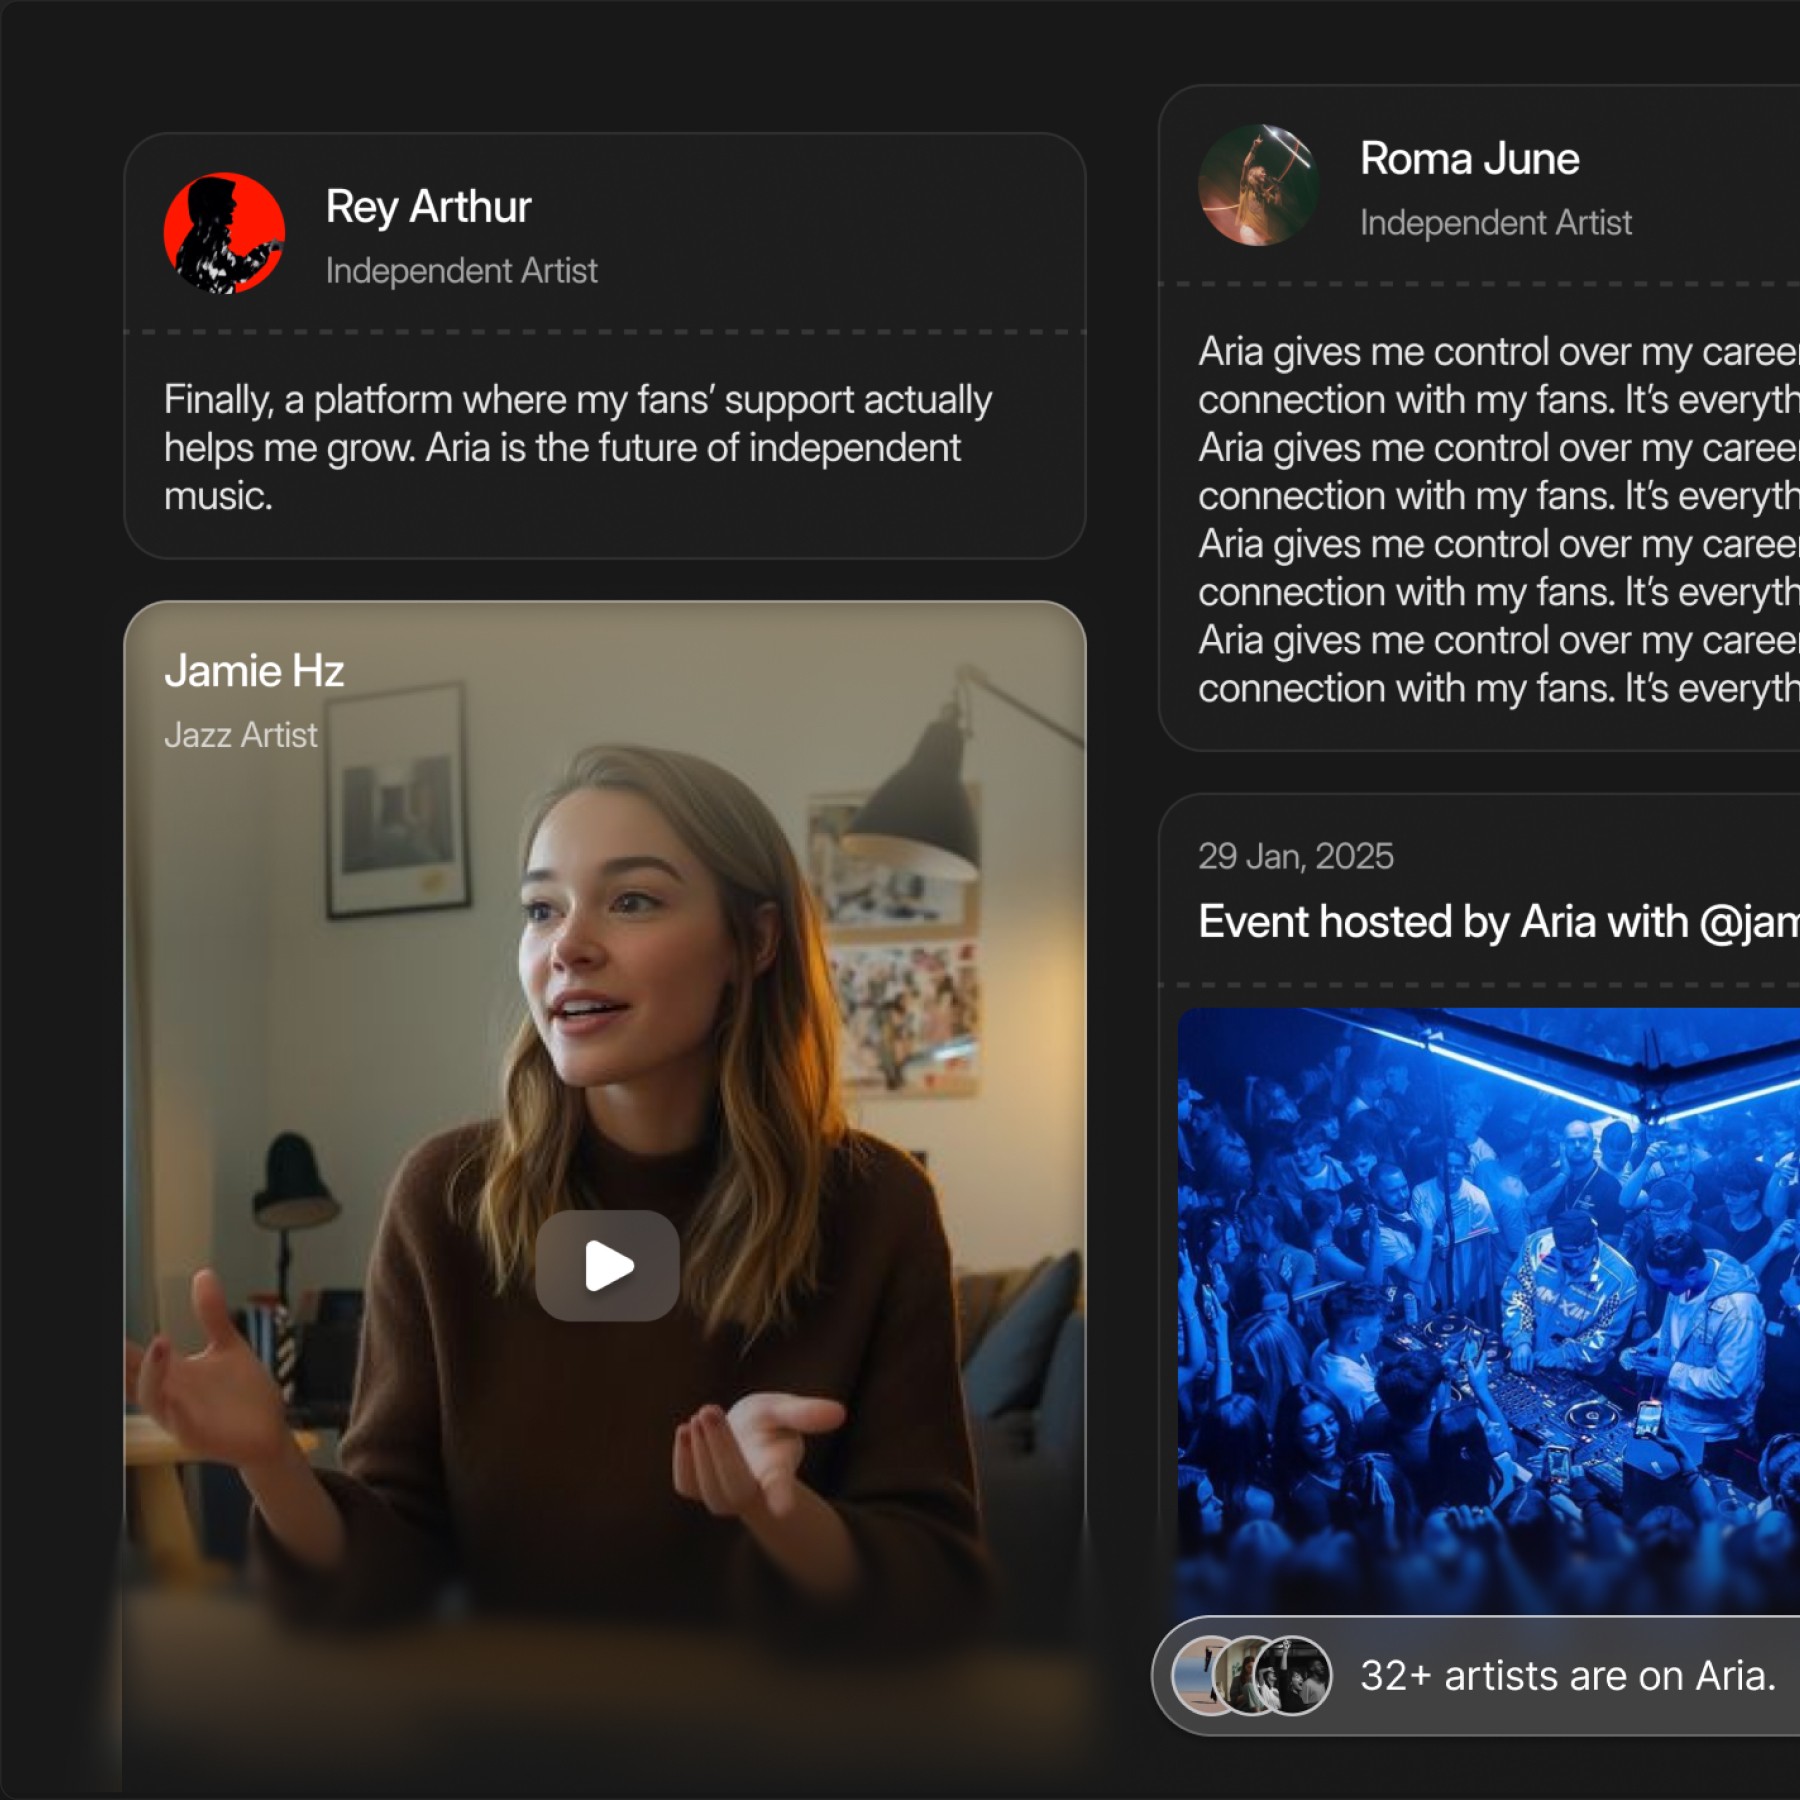Screen dimensions: 1800x1800
Task: Click Rey Arthur's testimonial quote text
Action: click(x=578, y=447)
